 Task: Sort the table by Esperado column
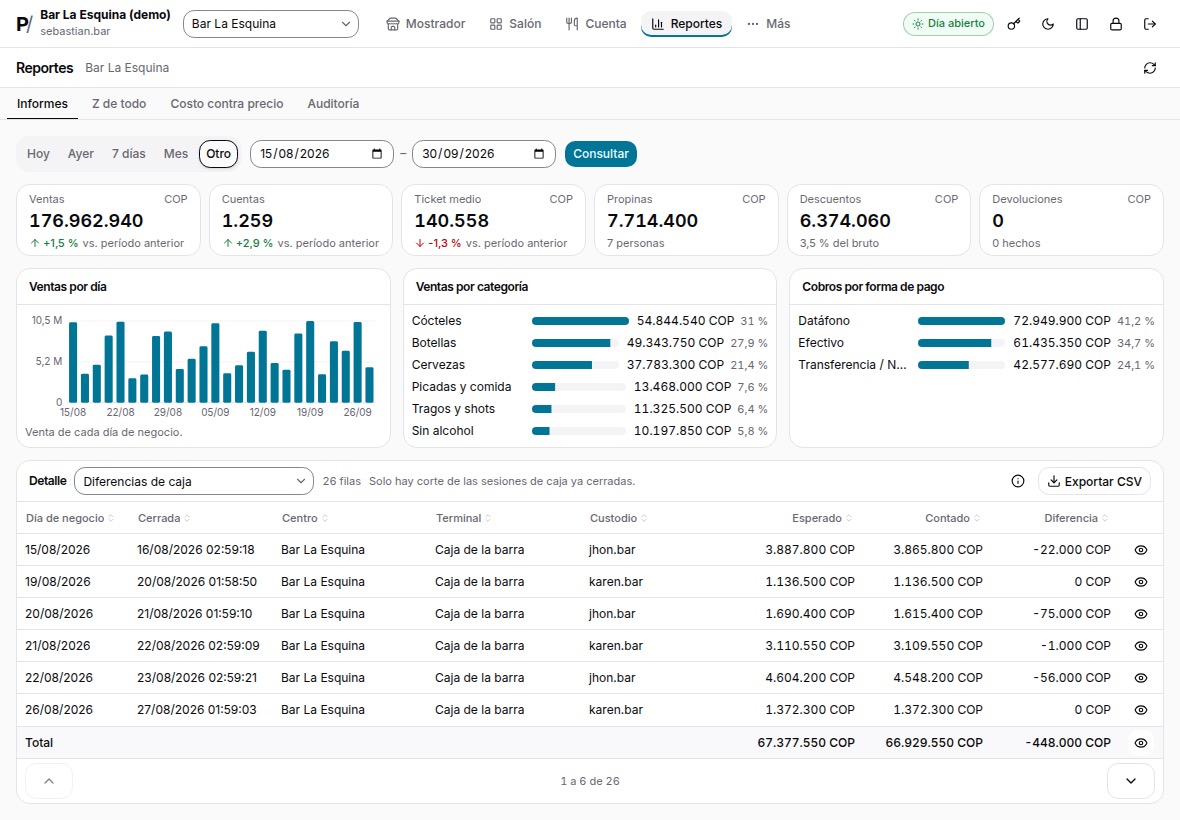pyautogui.click(x=822, y=518)
